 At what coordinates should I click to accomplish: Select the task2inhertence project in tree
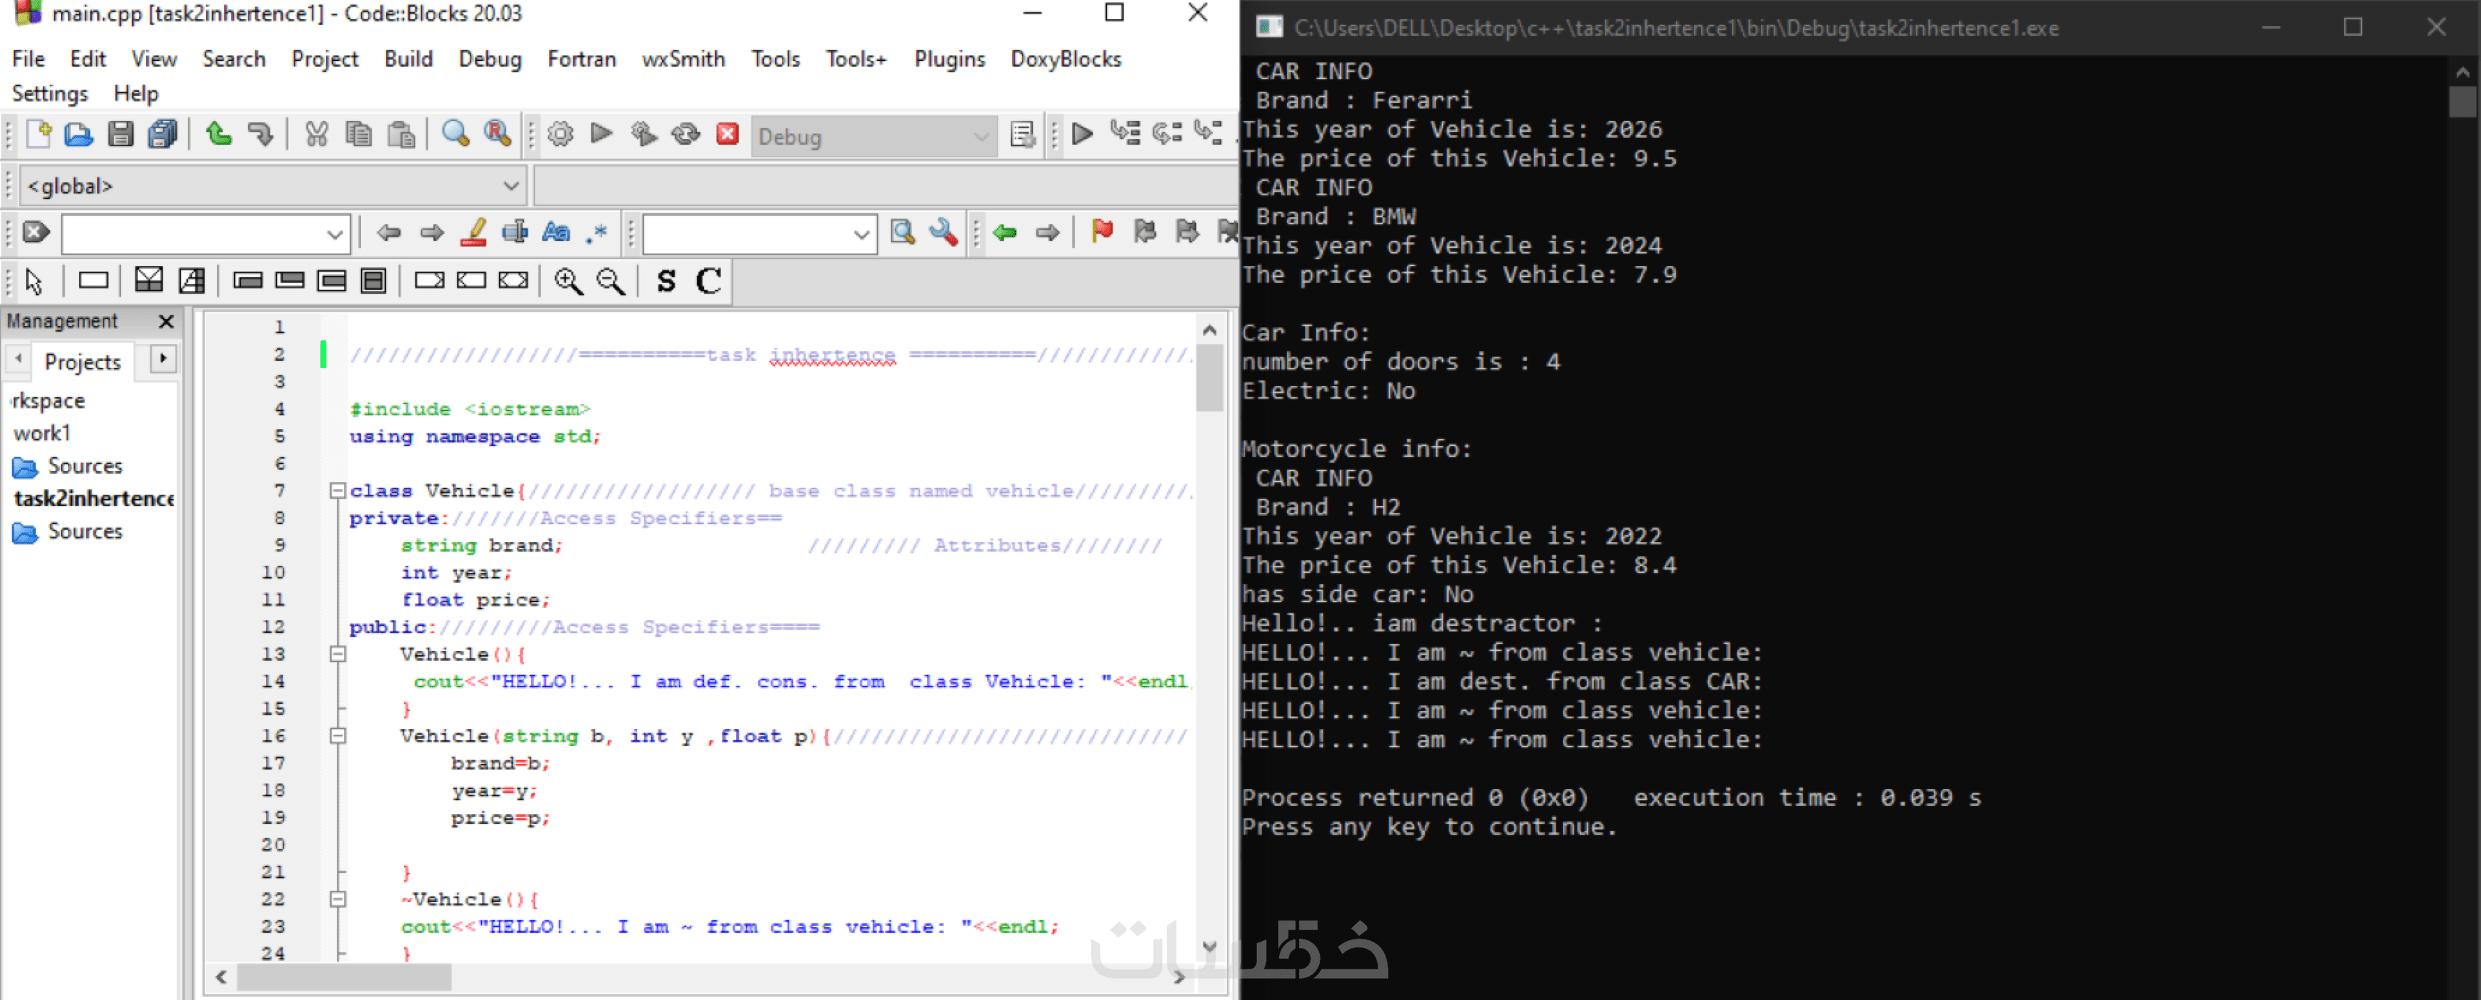coord(94,498)
